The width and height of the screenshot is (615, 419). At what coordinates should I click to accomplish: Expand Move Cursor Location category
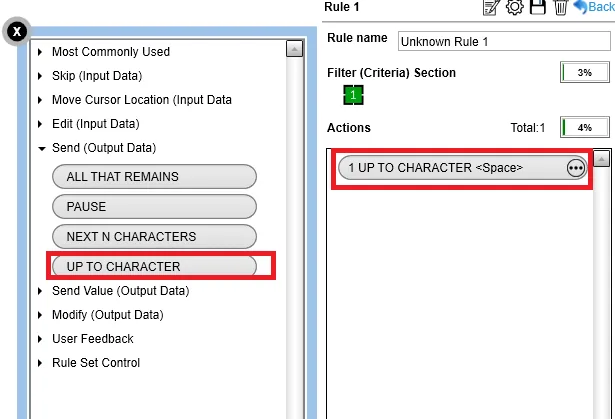click(135, 100)
